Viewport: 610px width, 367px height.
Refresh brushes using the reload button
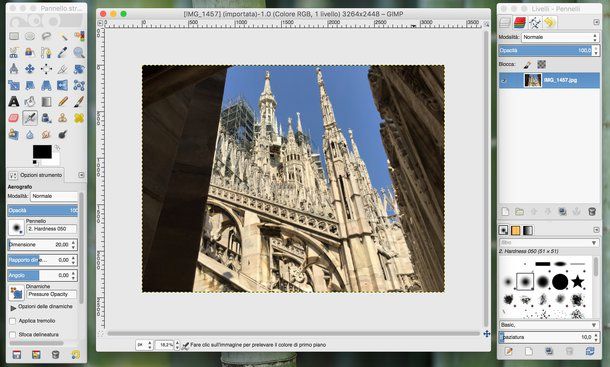pos(590,351)
